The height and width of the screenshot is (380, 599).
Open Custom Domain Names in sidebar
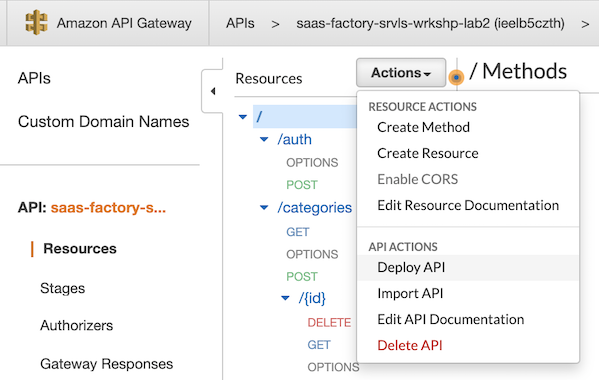[104, 122]
